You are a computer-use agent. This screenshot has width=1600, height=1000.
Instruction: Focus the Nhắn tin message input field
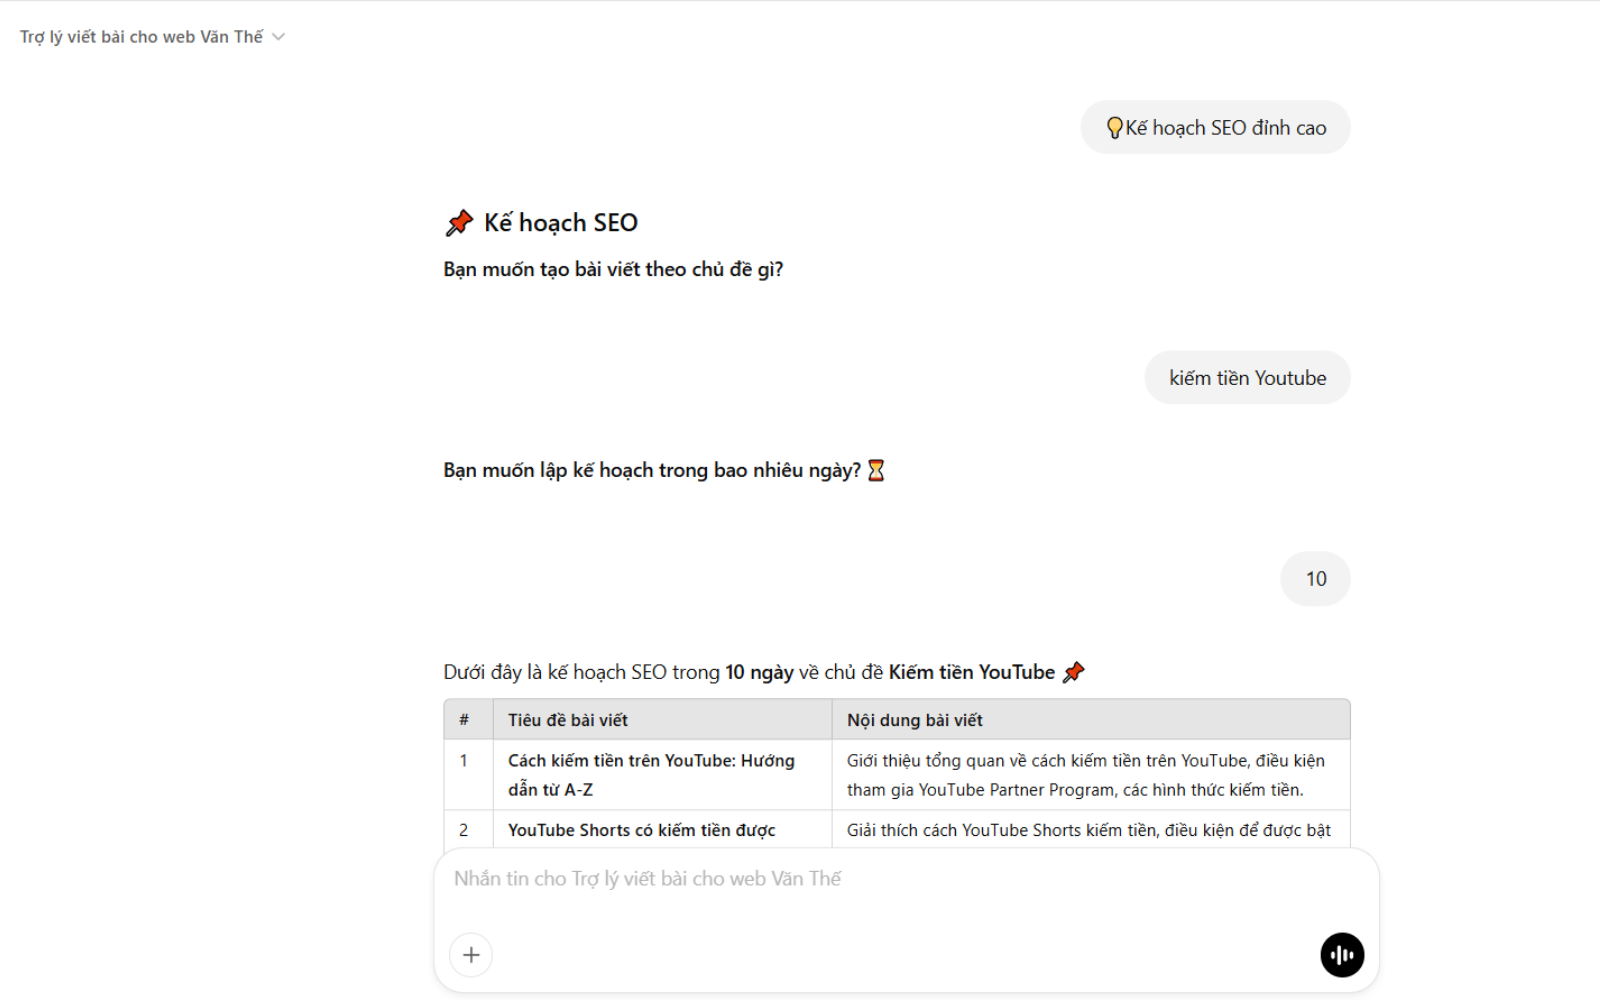[x=880, y=879]
